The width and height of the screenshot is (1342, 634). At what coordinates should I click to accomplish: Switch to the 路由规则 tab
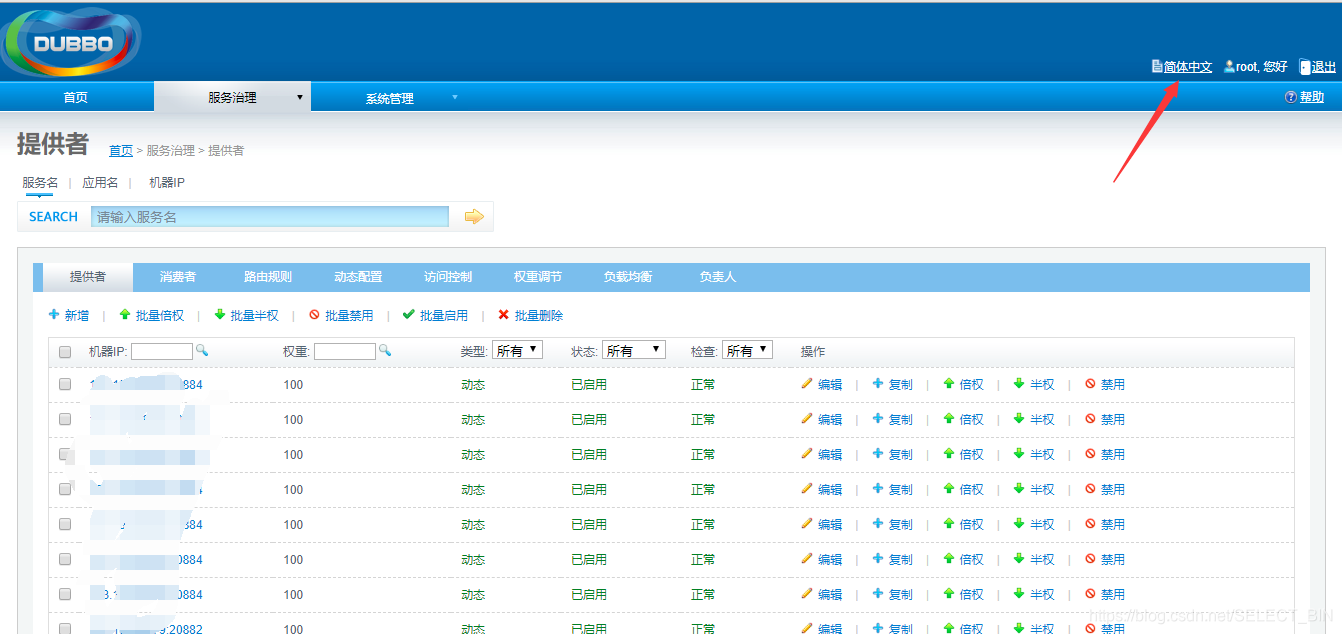click(268, 277)
